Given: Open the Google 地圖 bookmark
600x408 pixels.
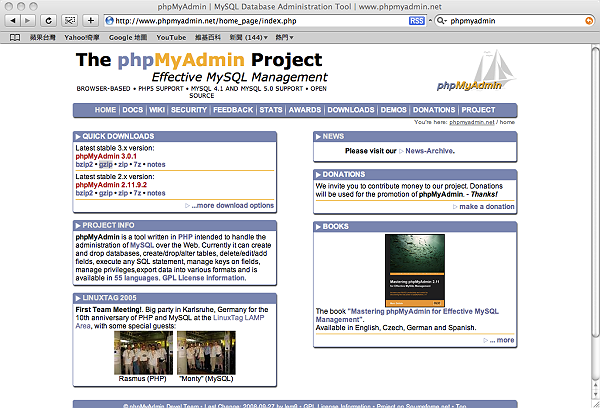Looking at the screenshot, I should point(128,38).
